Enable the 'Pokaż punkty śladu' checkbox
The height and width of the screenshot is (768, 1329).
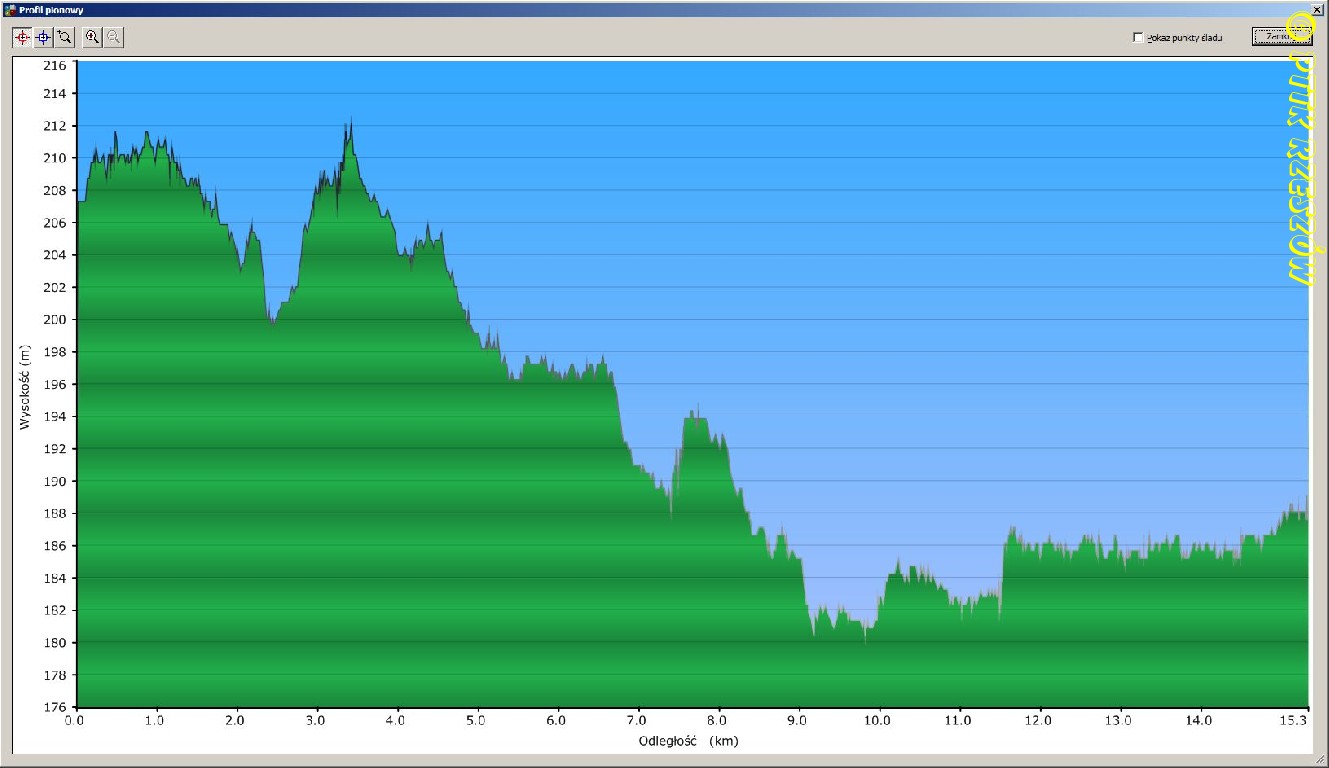coord(1138,38)
